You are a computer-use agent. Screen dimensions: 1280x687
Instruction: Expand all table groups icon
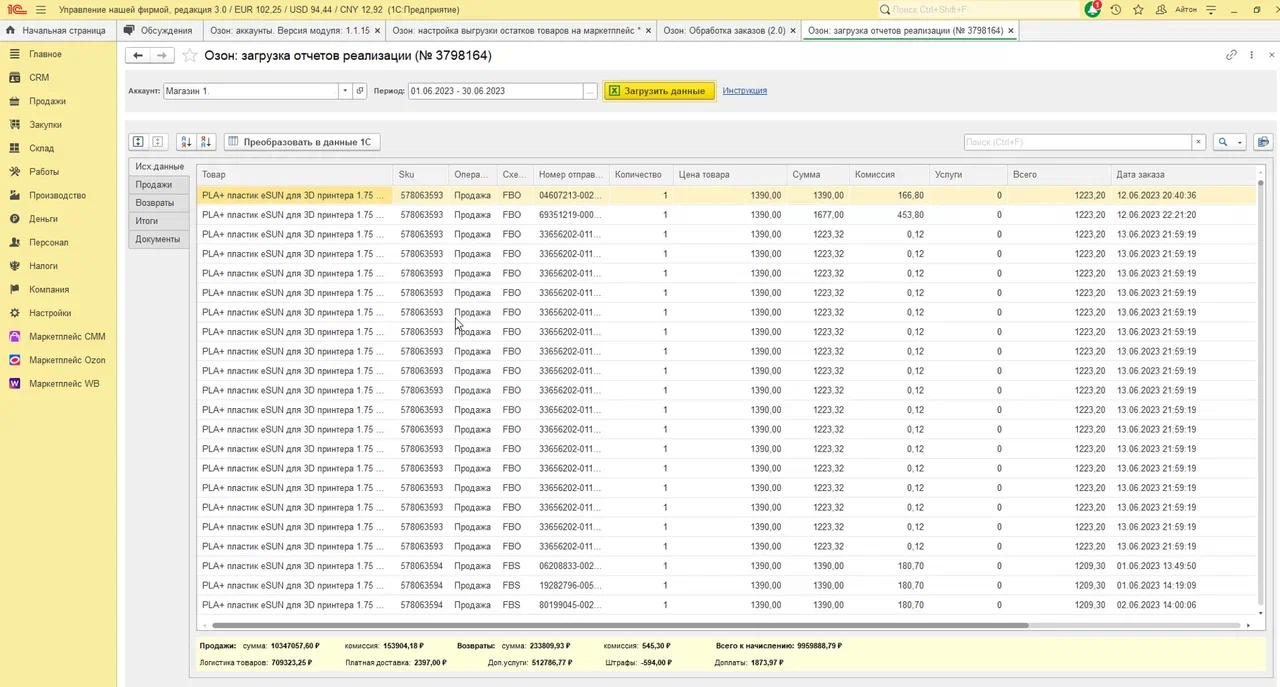139,142
